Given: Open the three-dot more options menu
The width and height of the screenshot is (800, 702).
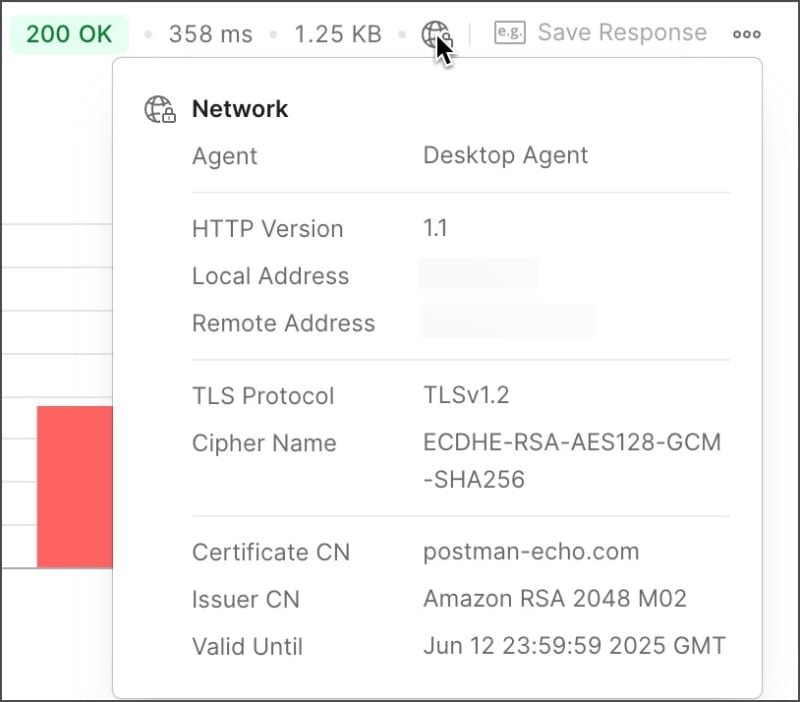Looking at the screenshot, I should point(747,34).
